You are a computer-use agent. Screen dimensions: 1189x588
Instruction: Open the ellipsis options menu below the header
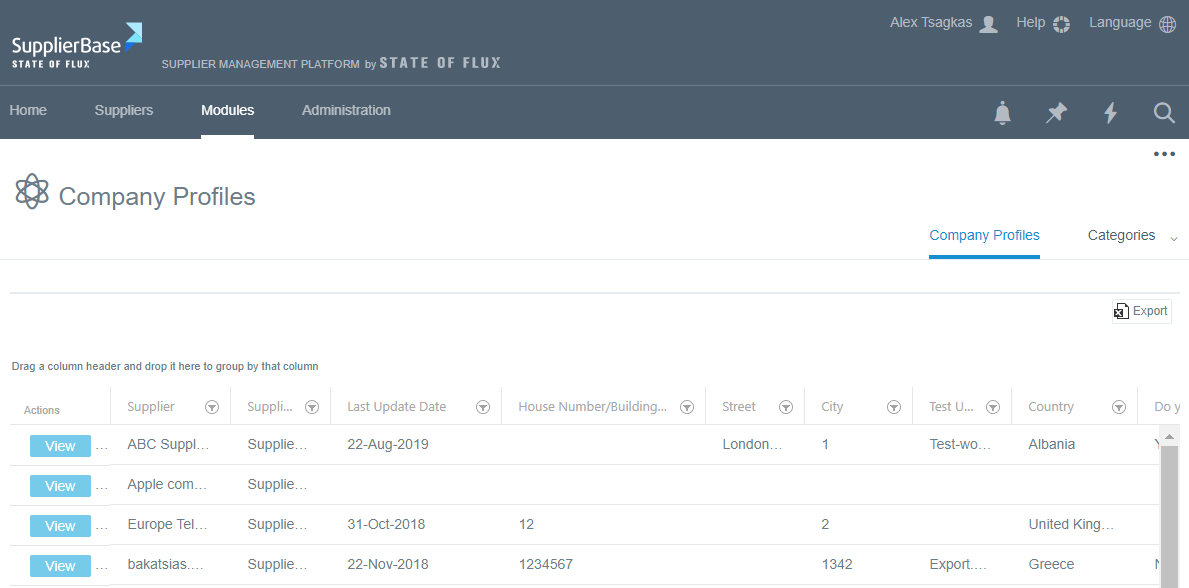pyautogui.click(x=1163, y=154)
